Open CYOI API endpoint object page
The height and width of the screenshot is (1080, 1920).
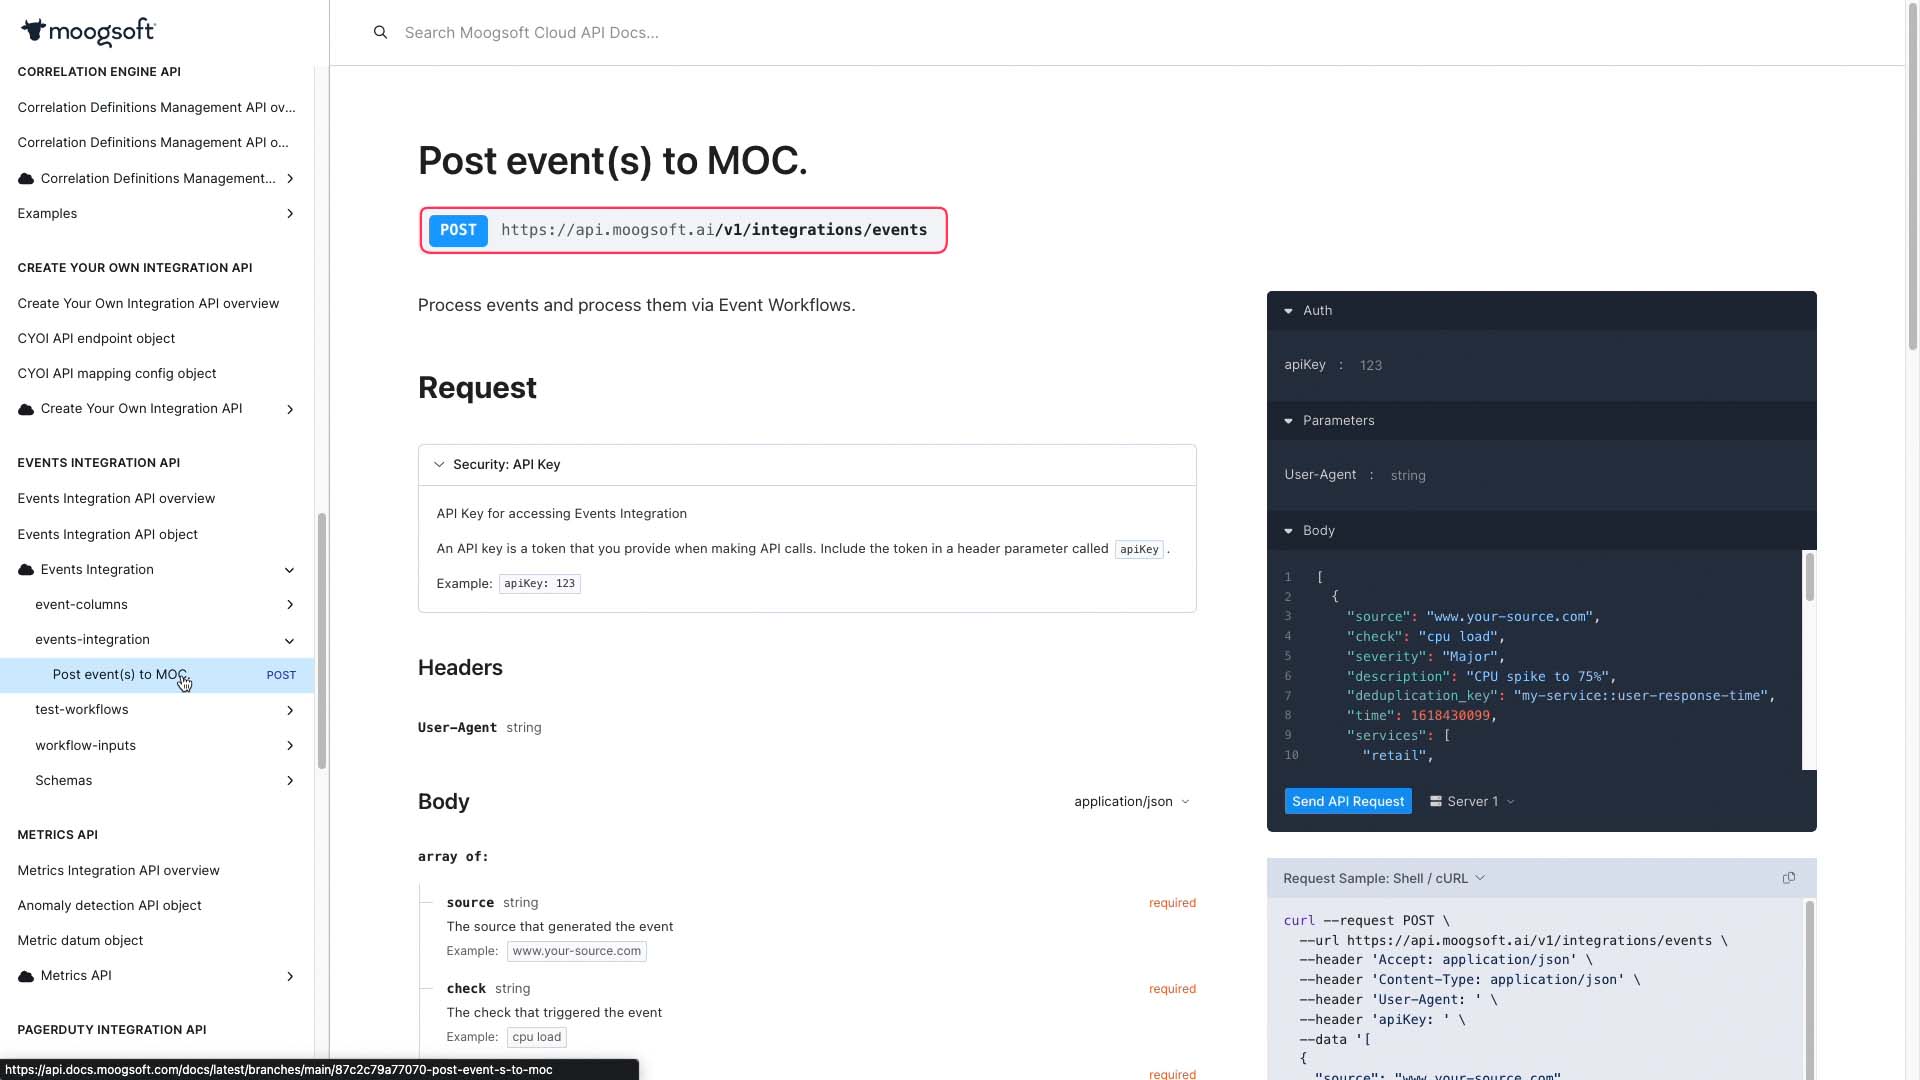click(96, 339)
